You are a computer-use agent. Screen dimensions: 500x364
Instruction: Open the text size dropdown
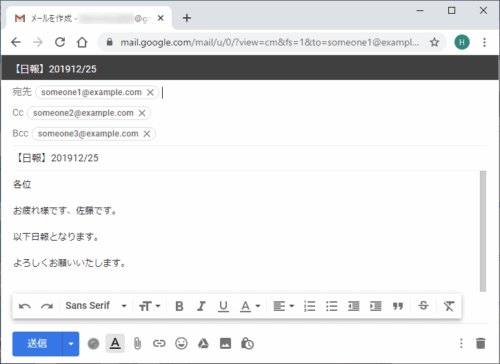[x=150, y=306]
